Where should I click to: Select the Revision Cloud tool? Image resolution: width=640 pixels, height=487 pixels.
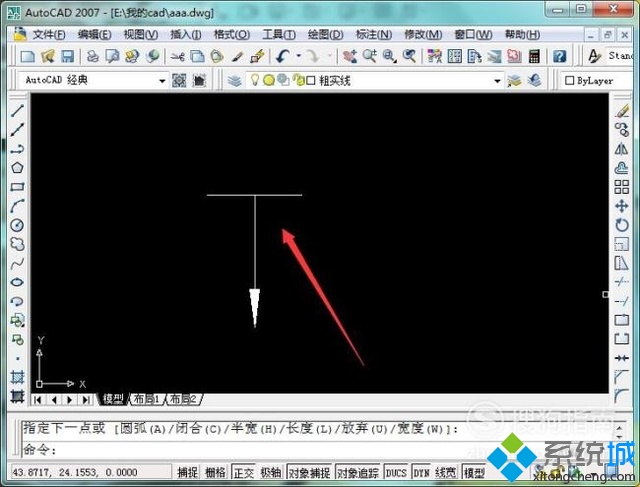tap(17, 244)
